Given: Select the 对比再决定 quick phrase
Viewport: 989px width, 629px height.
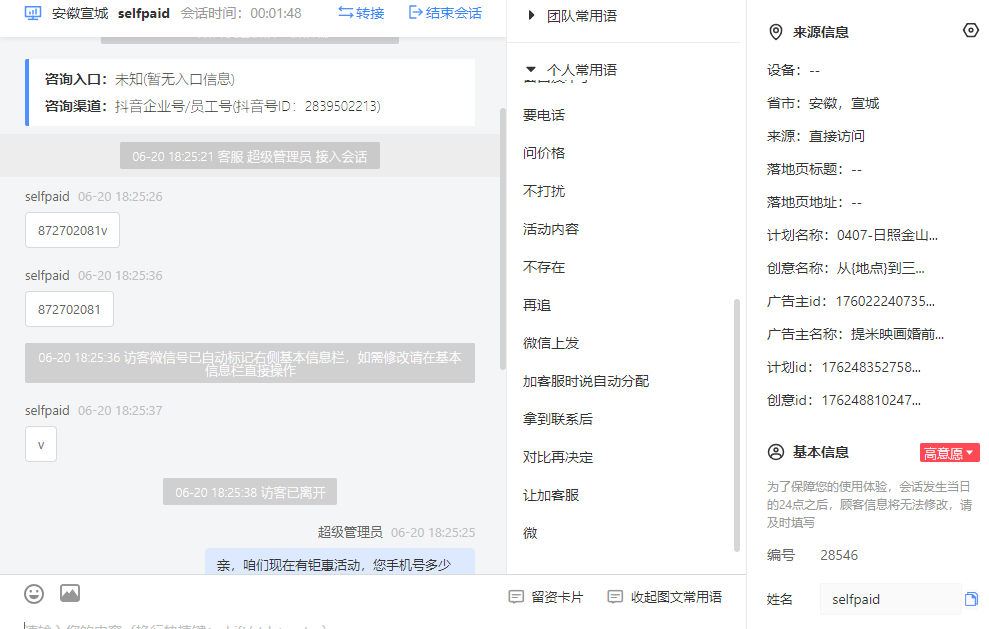Looking at the screenshot, I should tap(558, 457).
